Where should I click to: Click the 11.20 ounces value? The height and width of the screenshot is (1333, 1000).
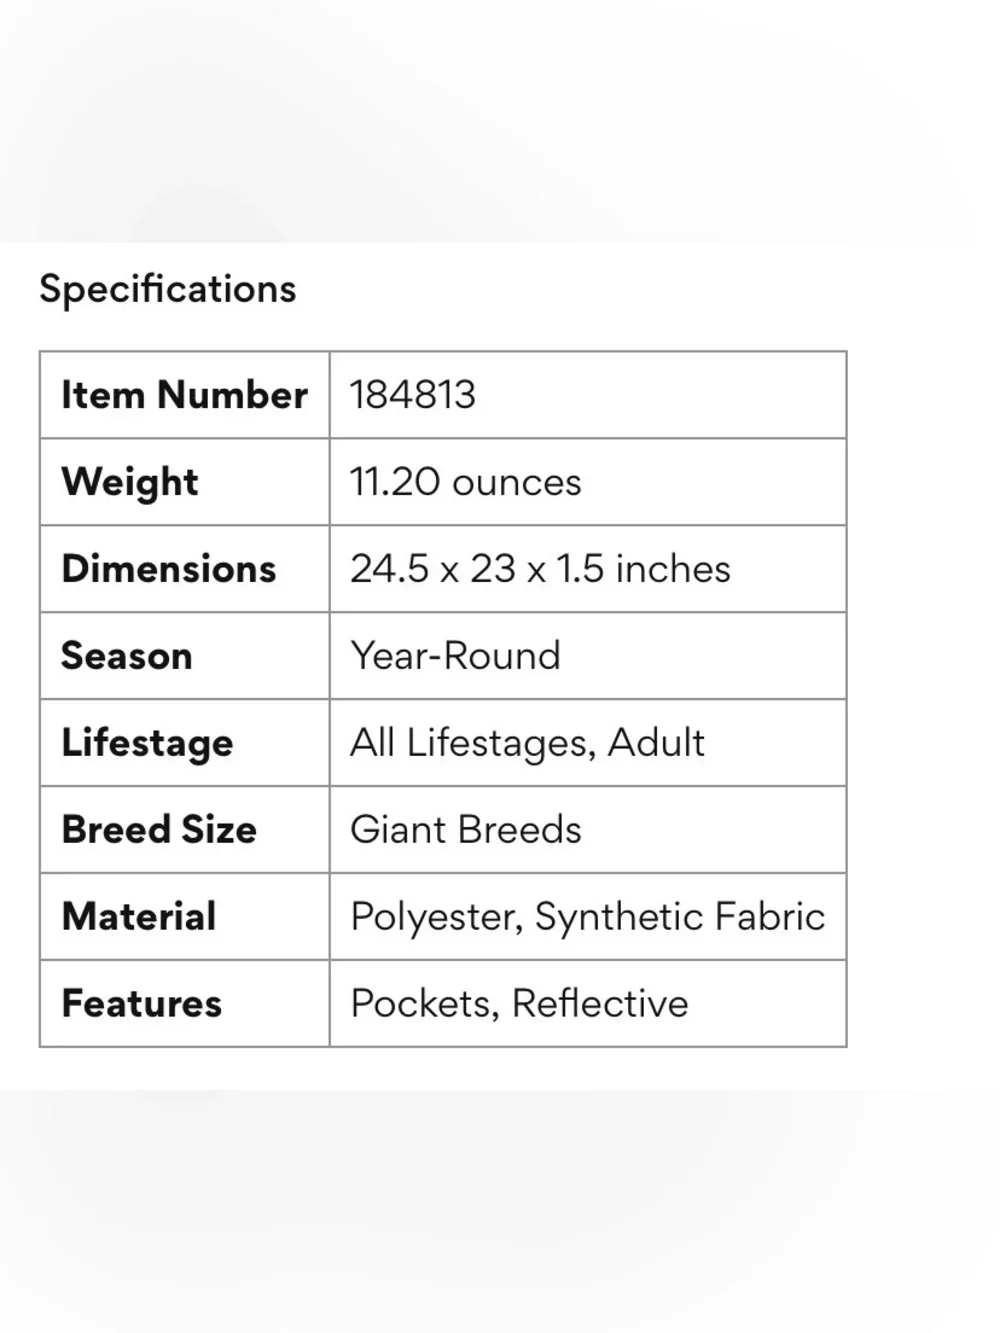click(x=465, y=482)
